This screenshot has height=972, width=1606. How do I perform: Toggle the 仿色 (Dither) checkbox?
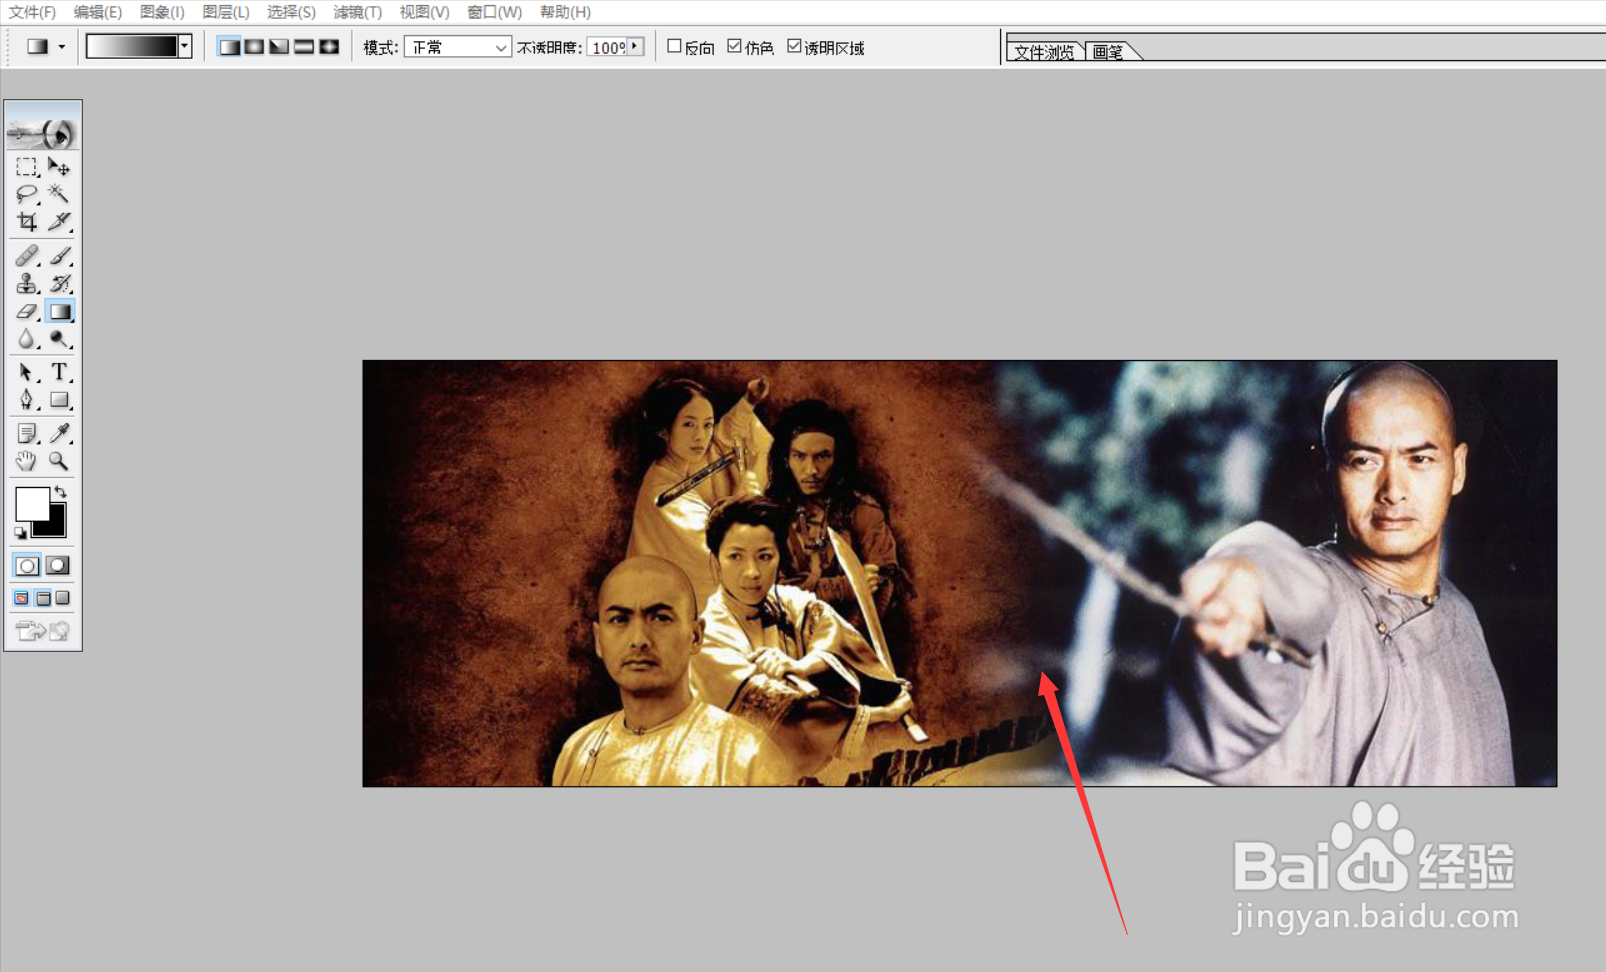tap(734, 46)
